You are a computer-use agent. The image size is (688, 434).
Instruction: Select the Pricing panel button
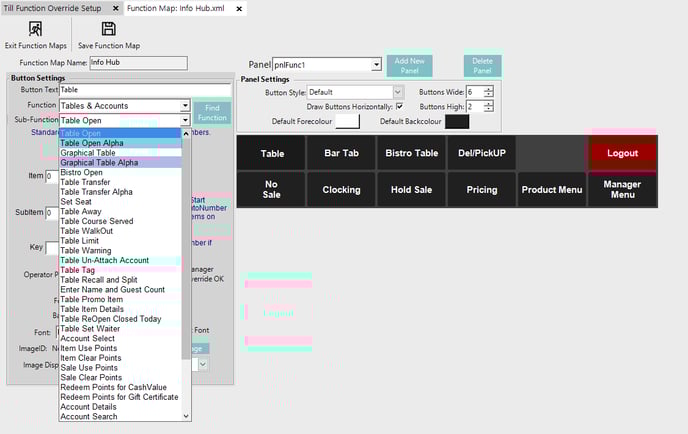pos(482,190)
